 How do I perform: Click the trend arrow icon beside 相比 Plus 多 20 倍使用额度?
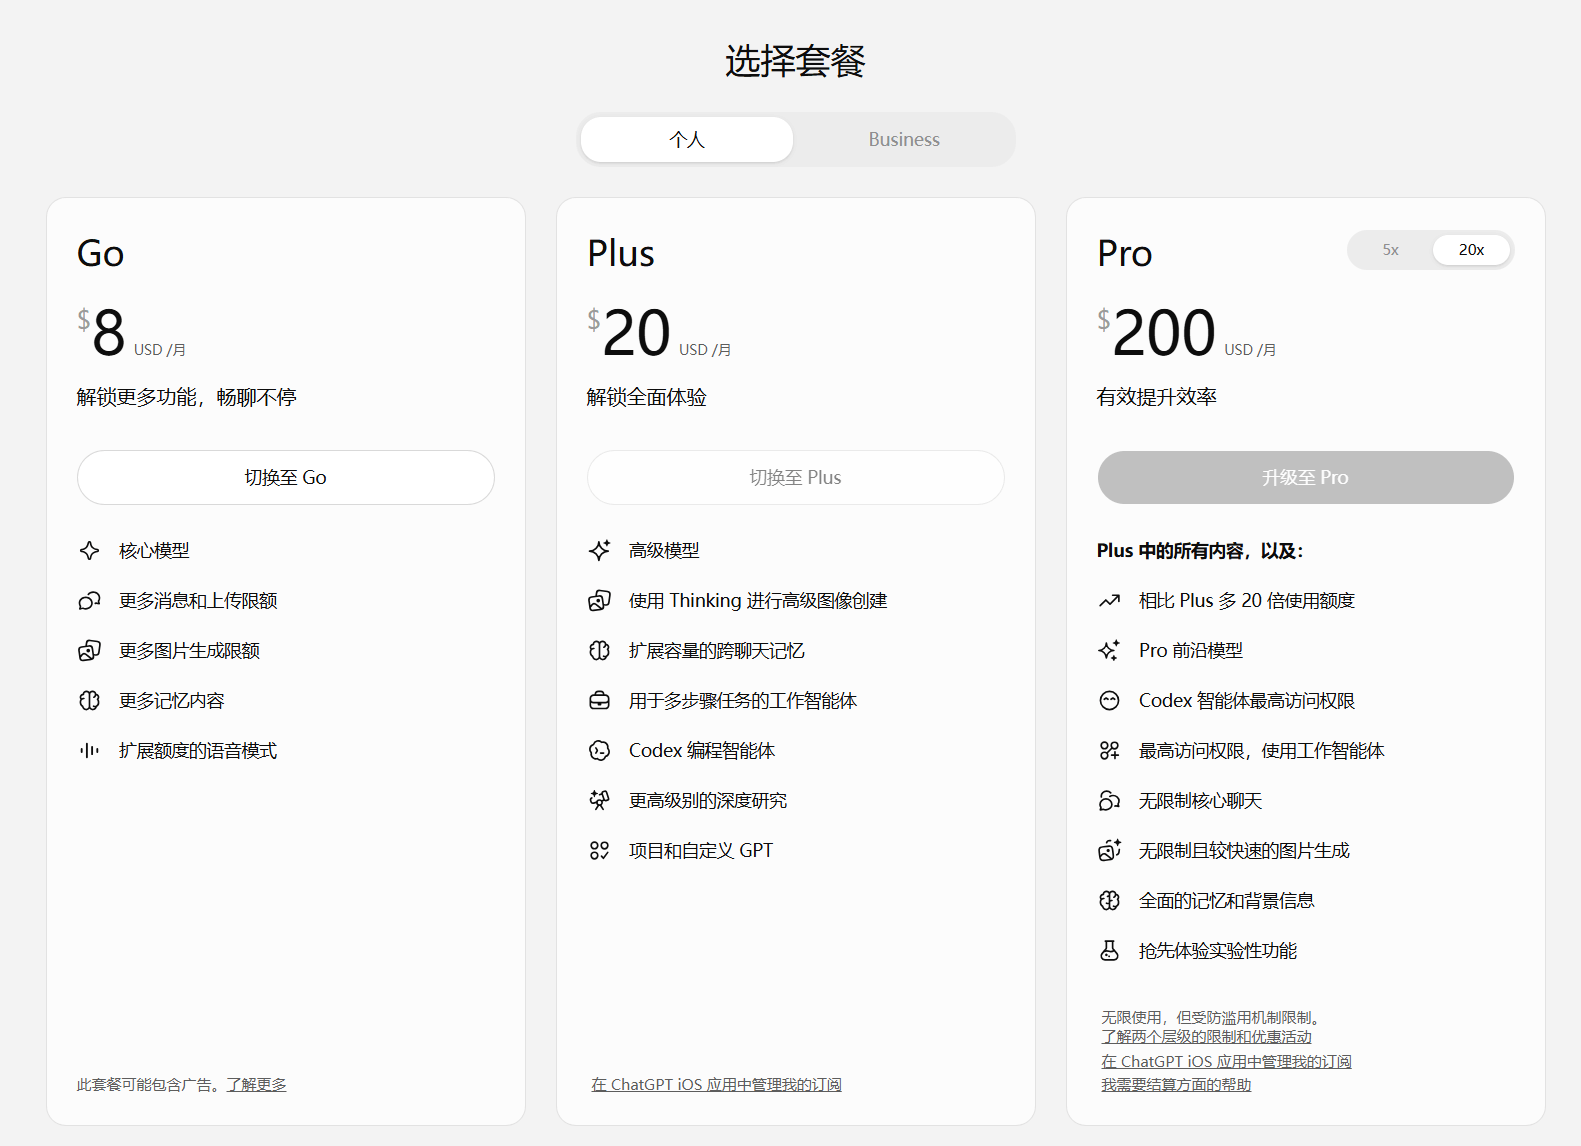point(1109,601)
